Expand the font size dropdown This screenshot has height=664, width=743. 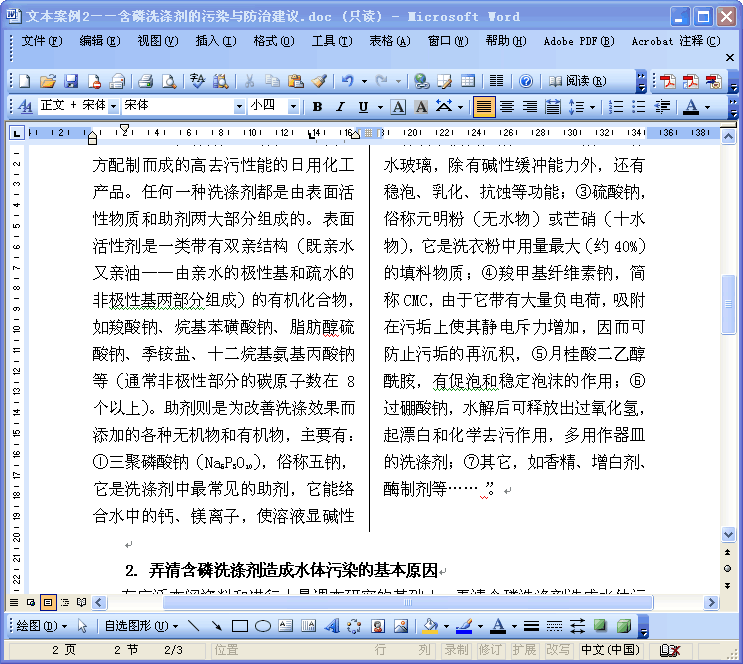[x=293, y=107]
